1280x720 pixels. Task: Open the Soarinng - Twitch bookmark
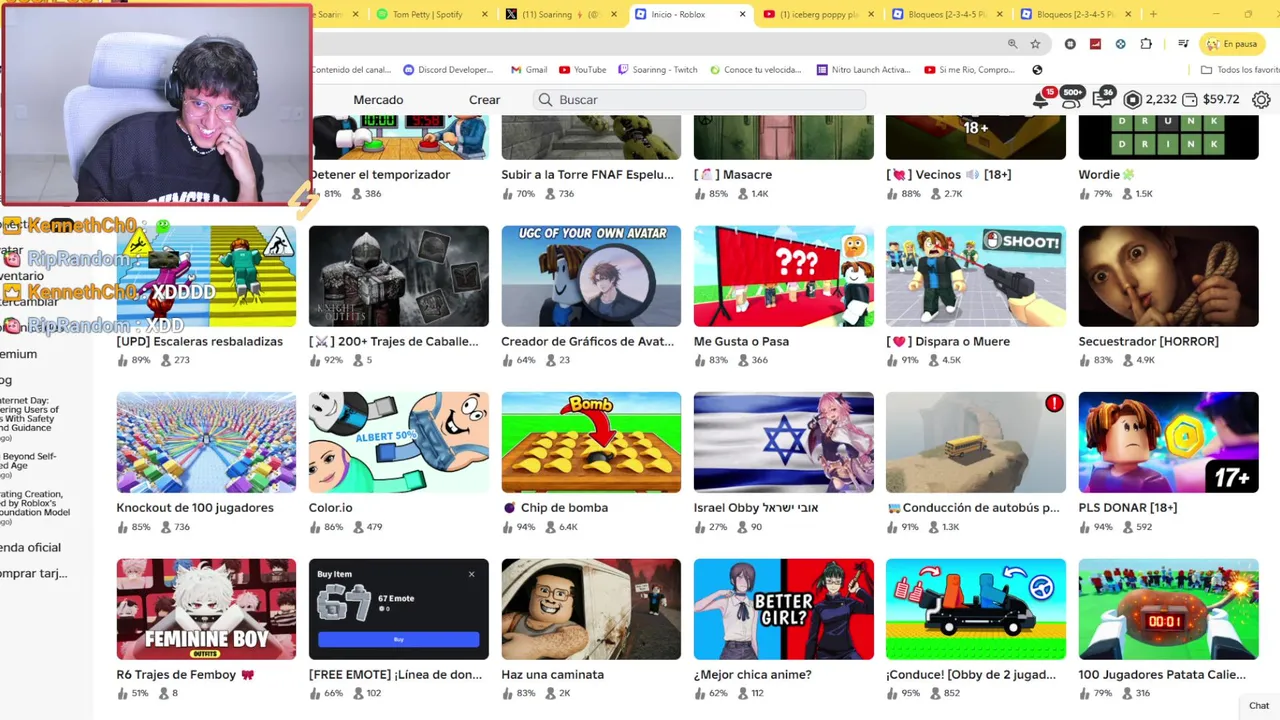[x=658, y=70]
